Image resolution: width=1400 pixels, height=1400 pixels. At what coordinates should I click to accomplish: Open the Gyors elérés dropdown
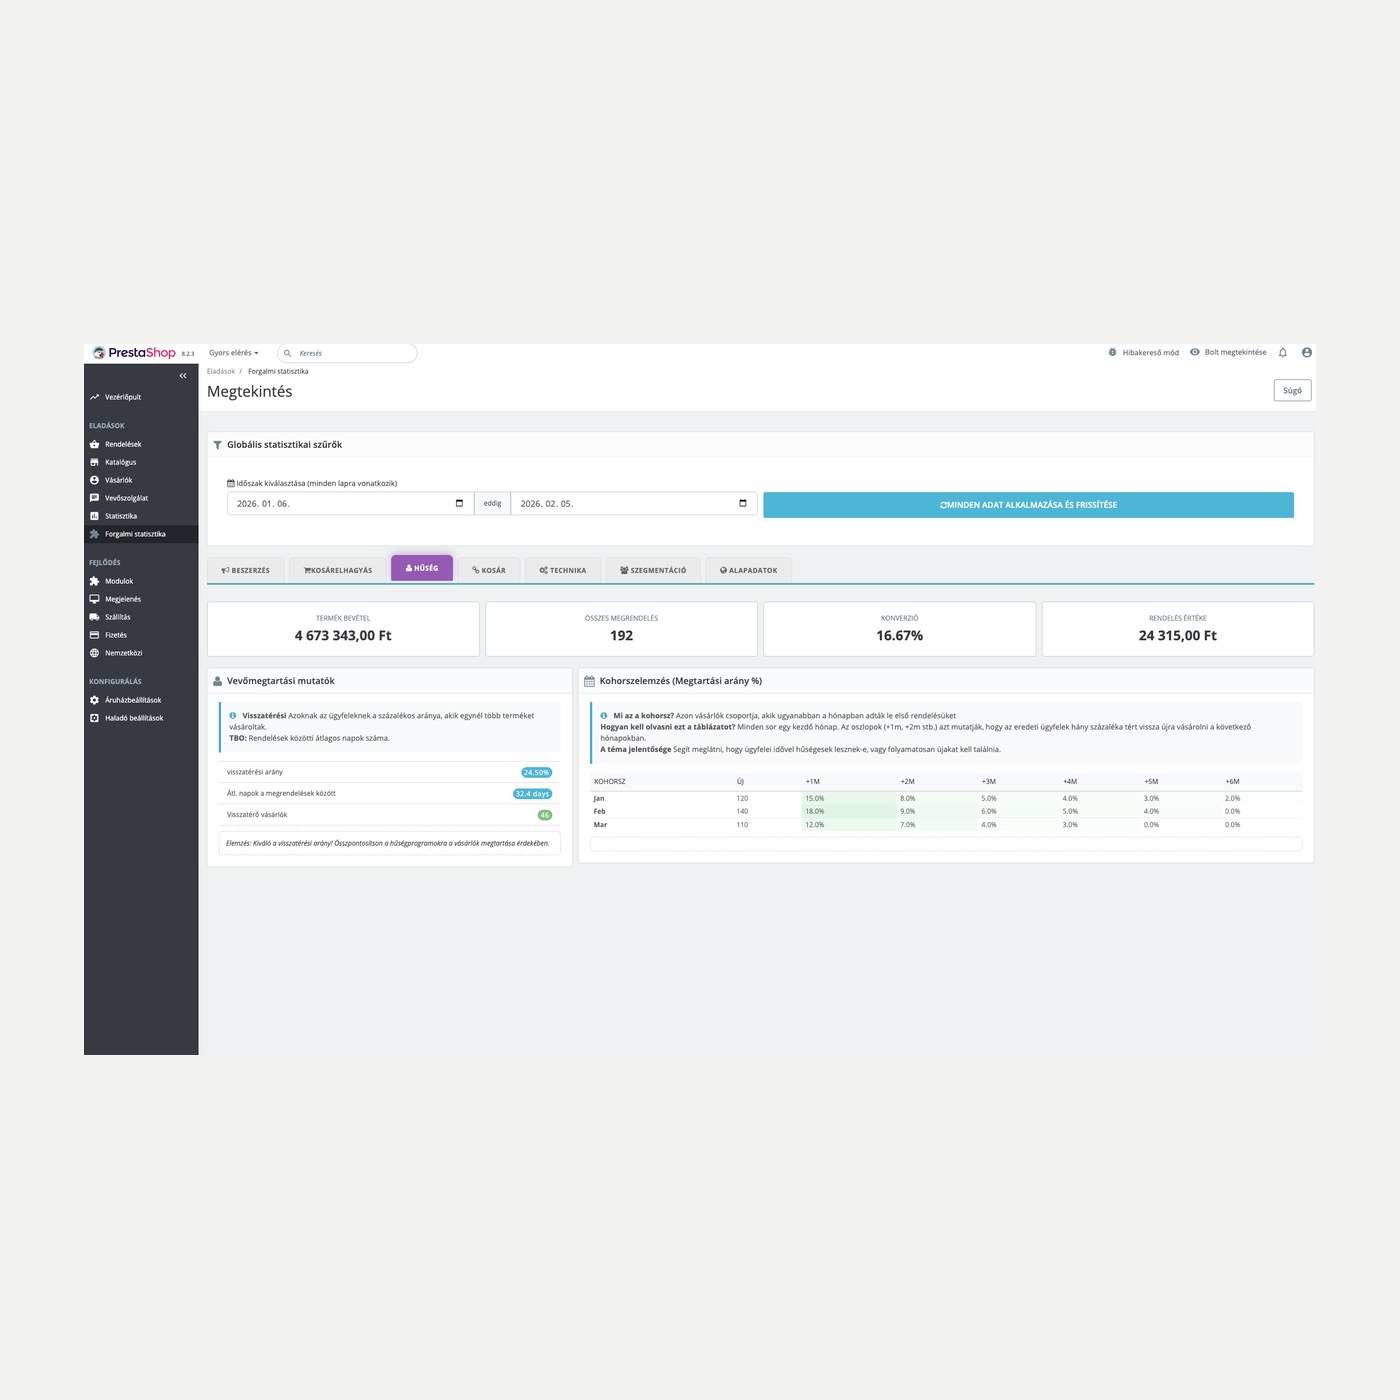tap(234, 353)
